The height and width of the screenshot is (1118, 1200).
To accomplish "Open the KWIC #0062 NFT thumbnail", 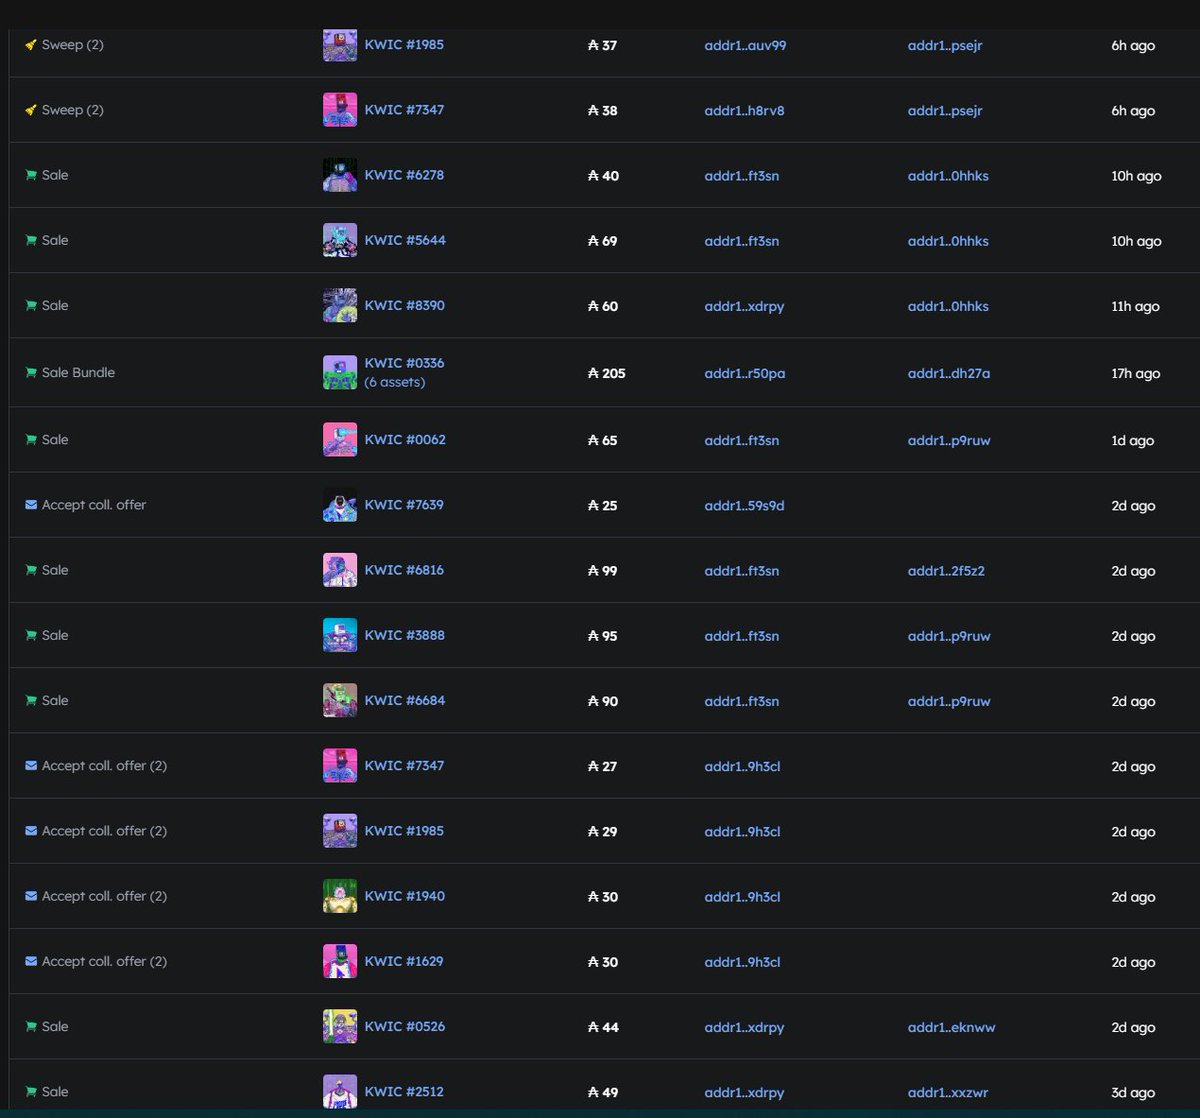I will click(x=340, y=440).
